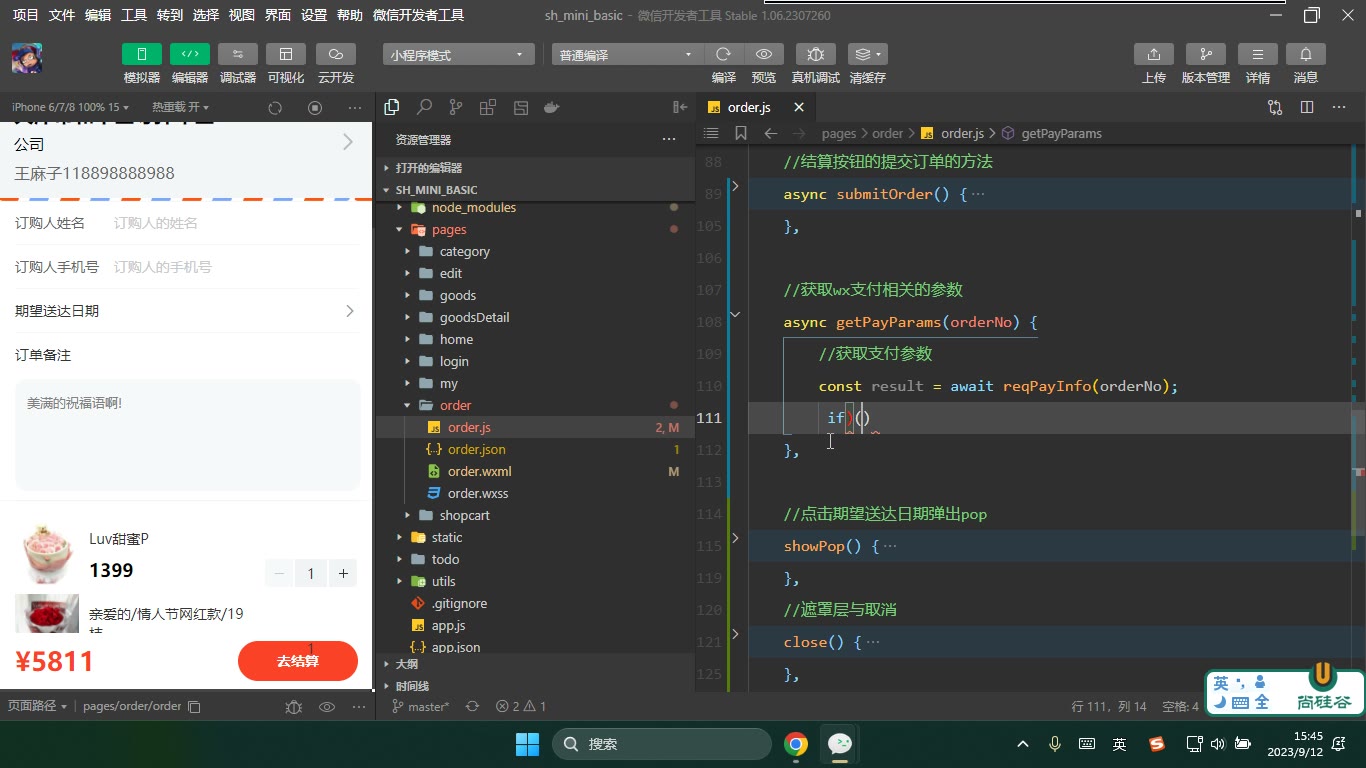Open the hot reload (热重载) dropdown

[x=181, y=107]
